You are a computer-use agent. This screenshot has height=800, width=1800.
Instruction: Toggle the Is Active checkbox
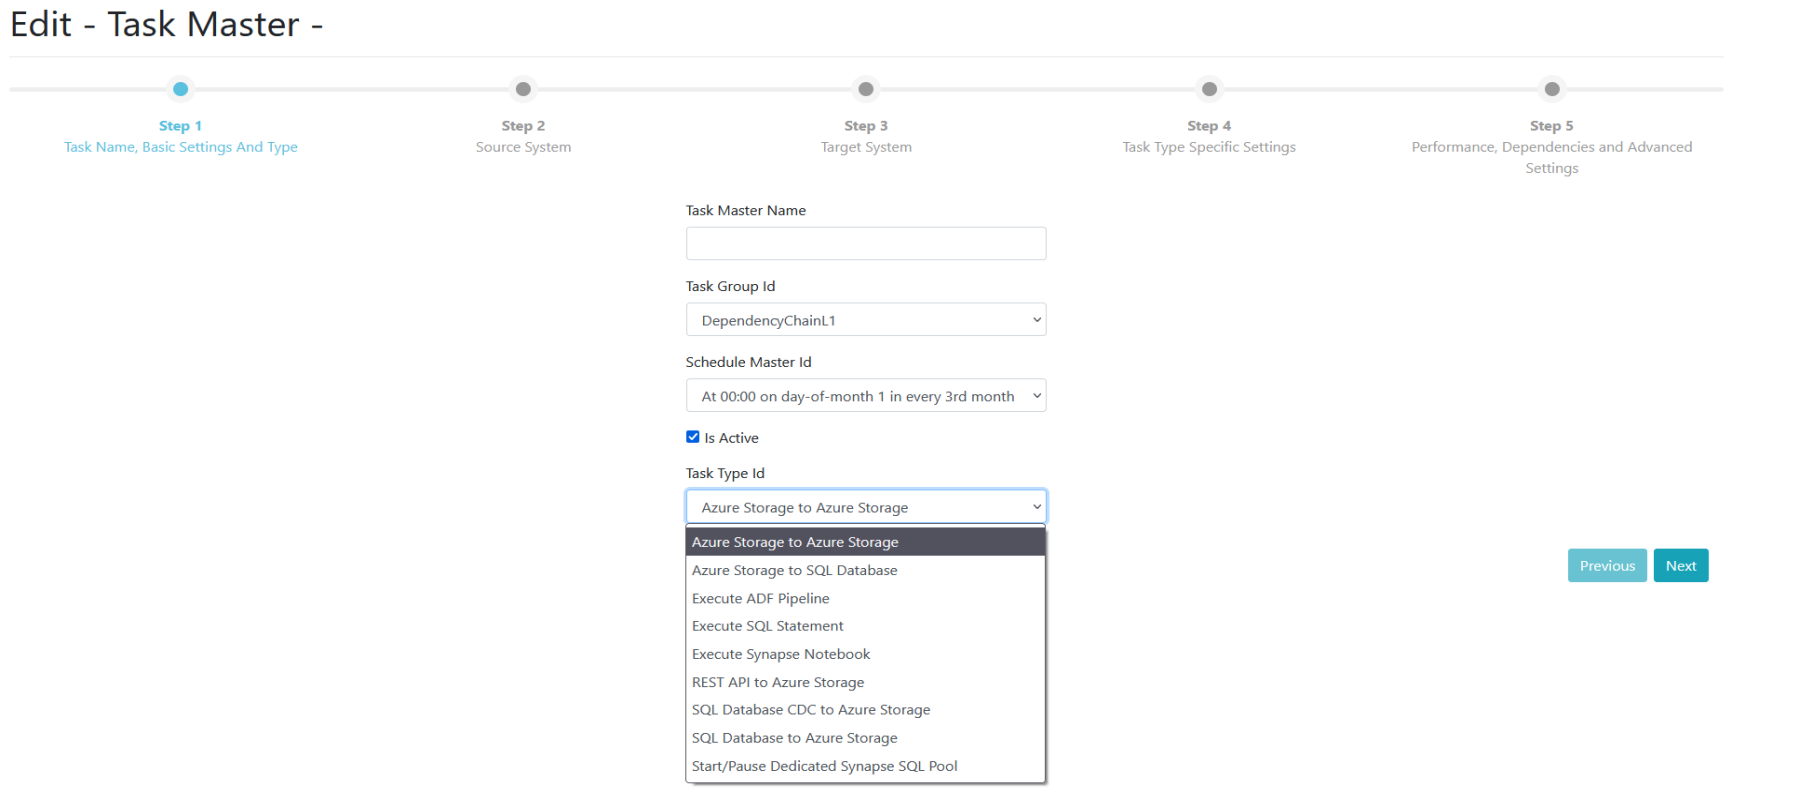point(693,437)
